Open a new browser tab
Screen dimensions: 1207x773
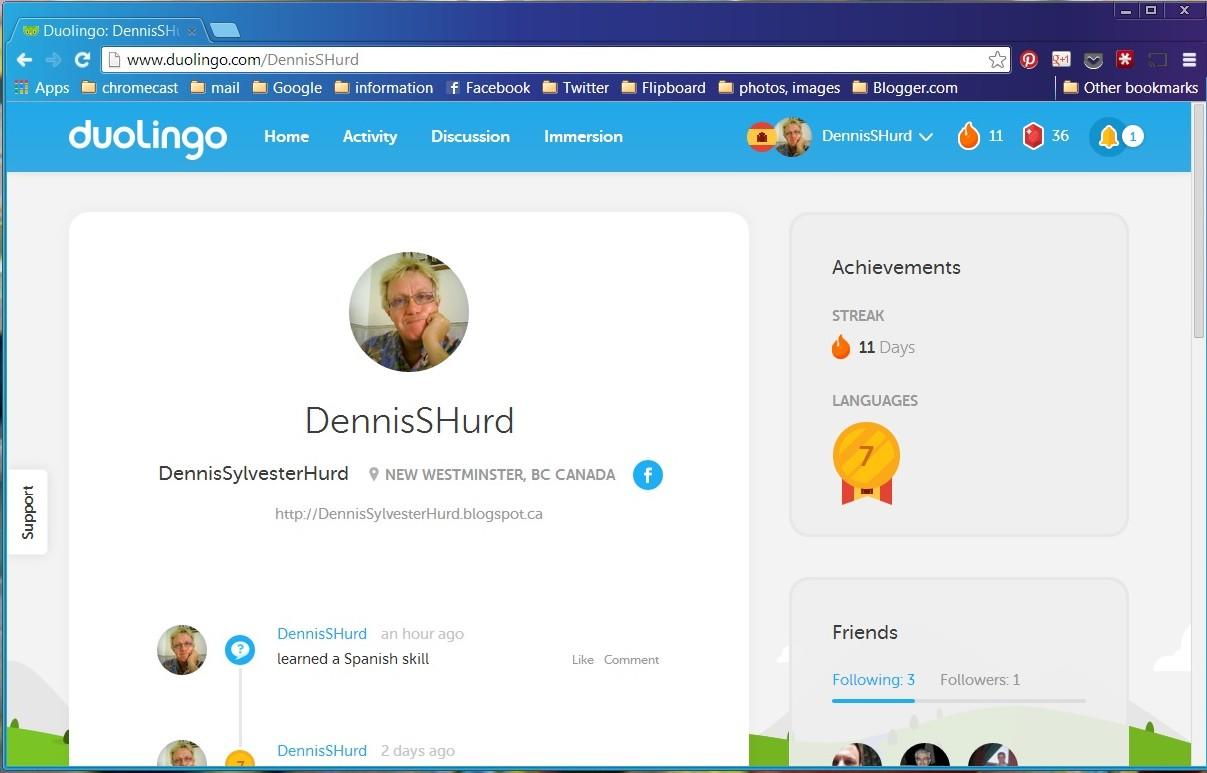[225, 31]
